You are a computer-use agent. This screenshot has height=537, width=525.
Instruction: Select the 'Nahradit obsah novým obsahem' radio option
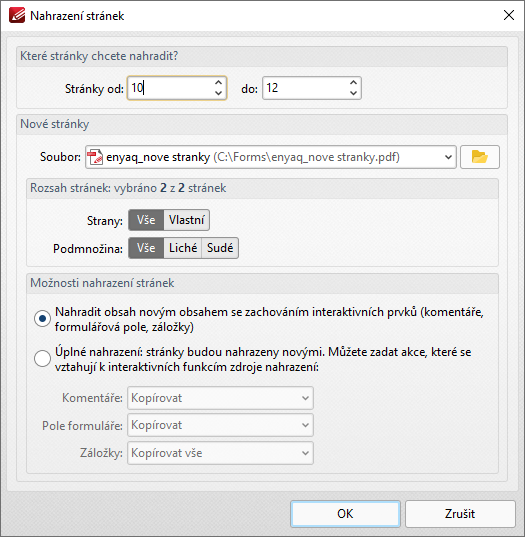coord(42,319)
